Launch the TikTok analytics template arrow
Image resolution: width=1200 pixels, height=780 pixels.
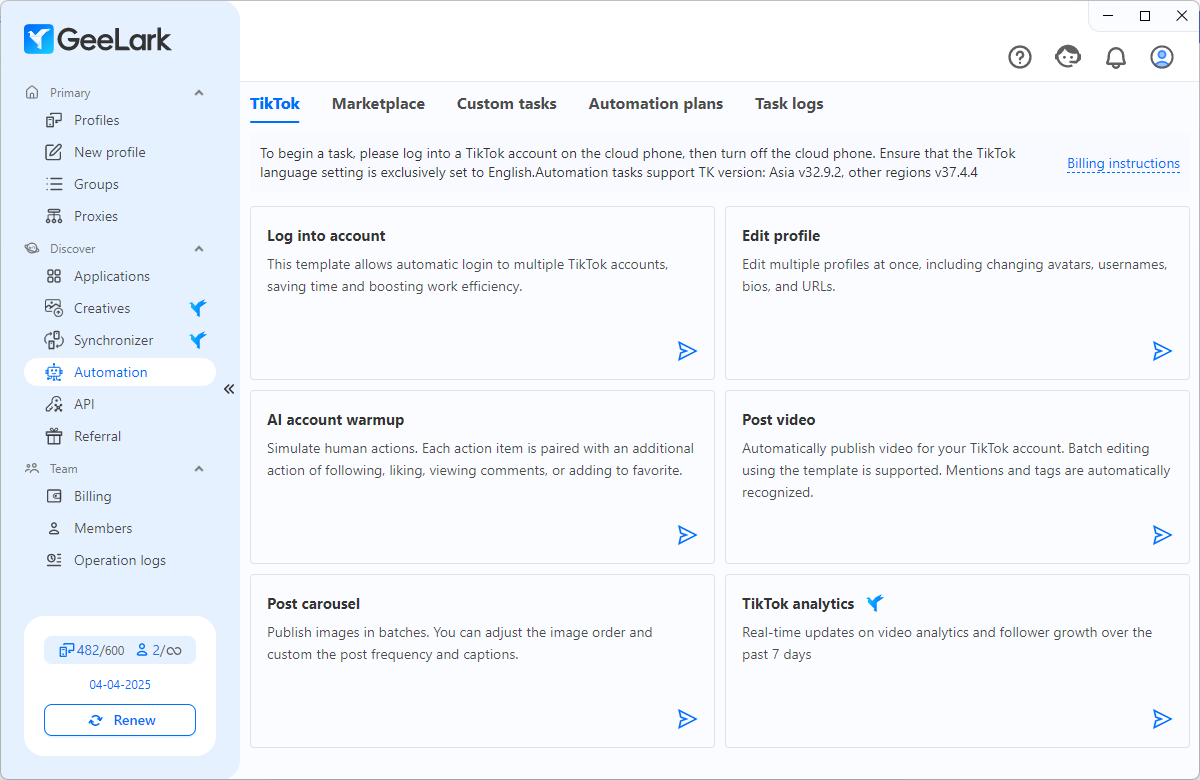(x=1162, y=718)
